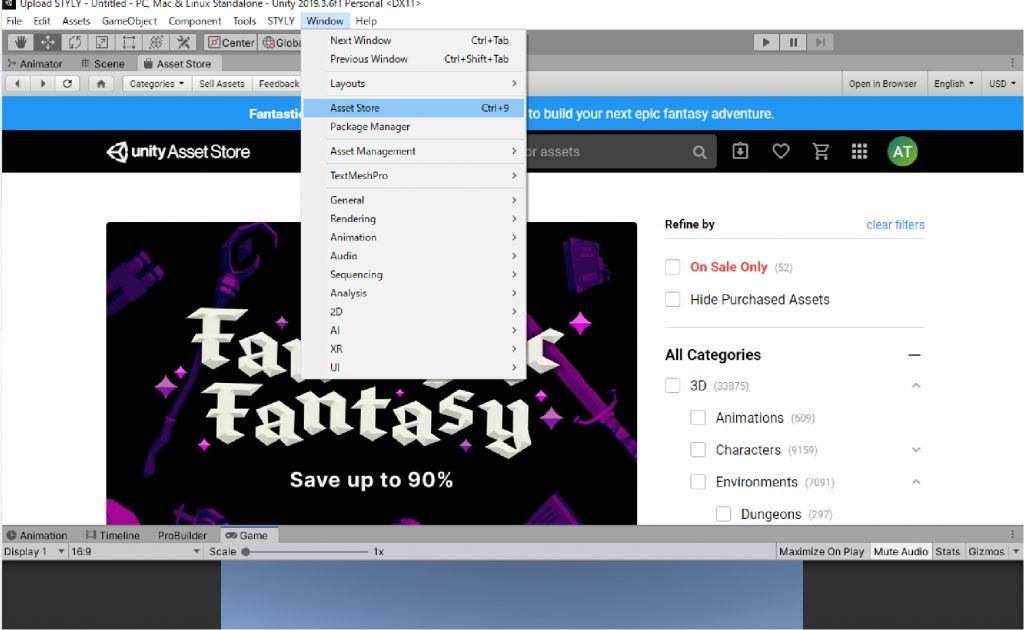This screenshot has width=1024, height=630.
Task: Toggle Maximize On Play
Action: tap(822, 552)
